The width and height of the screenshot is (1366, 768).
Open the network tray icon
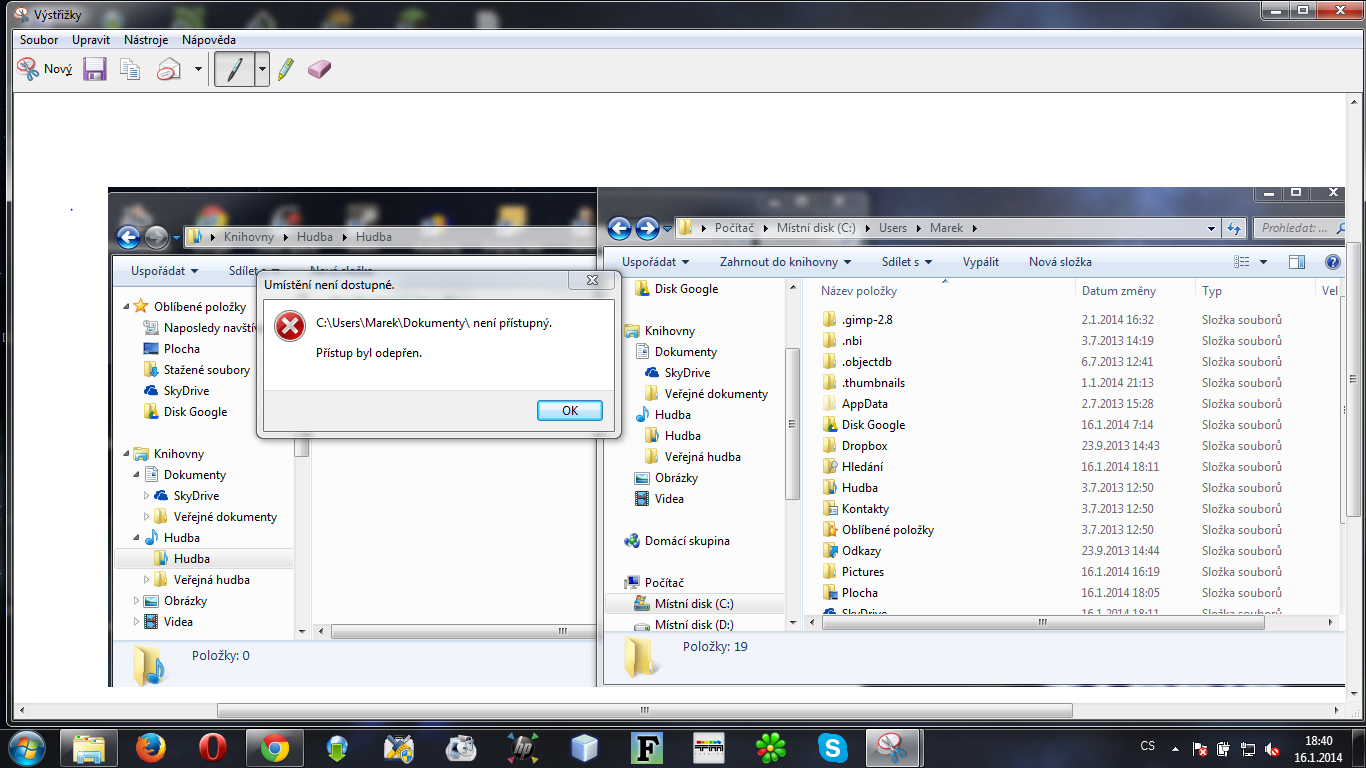(x=1249, y=748)
